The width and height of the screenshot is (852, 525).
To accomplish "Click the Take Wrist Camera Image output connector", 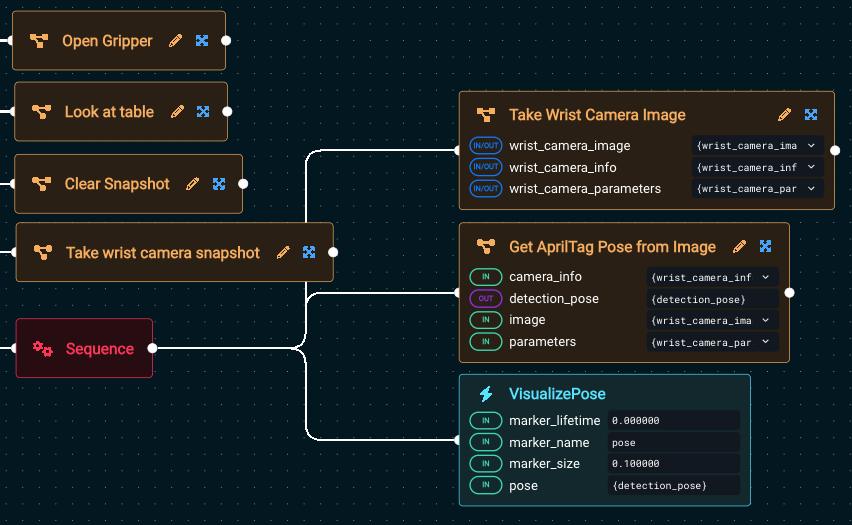I will click(x=835, y=150).
